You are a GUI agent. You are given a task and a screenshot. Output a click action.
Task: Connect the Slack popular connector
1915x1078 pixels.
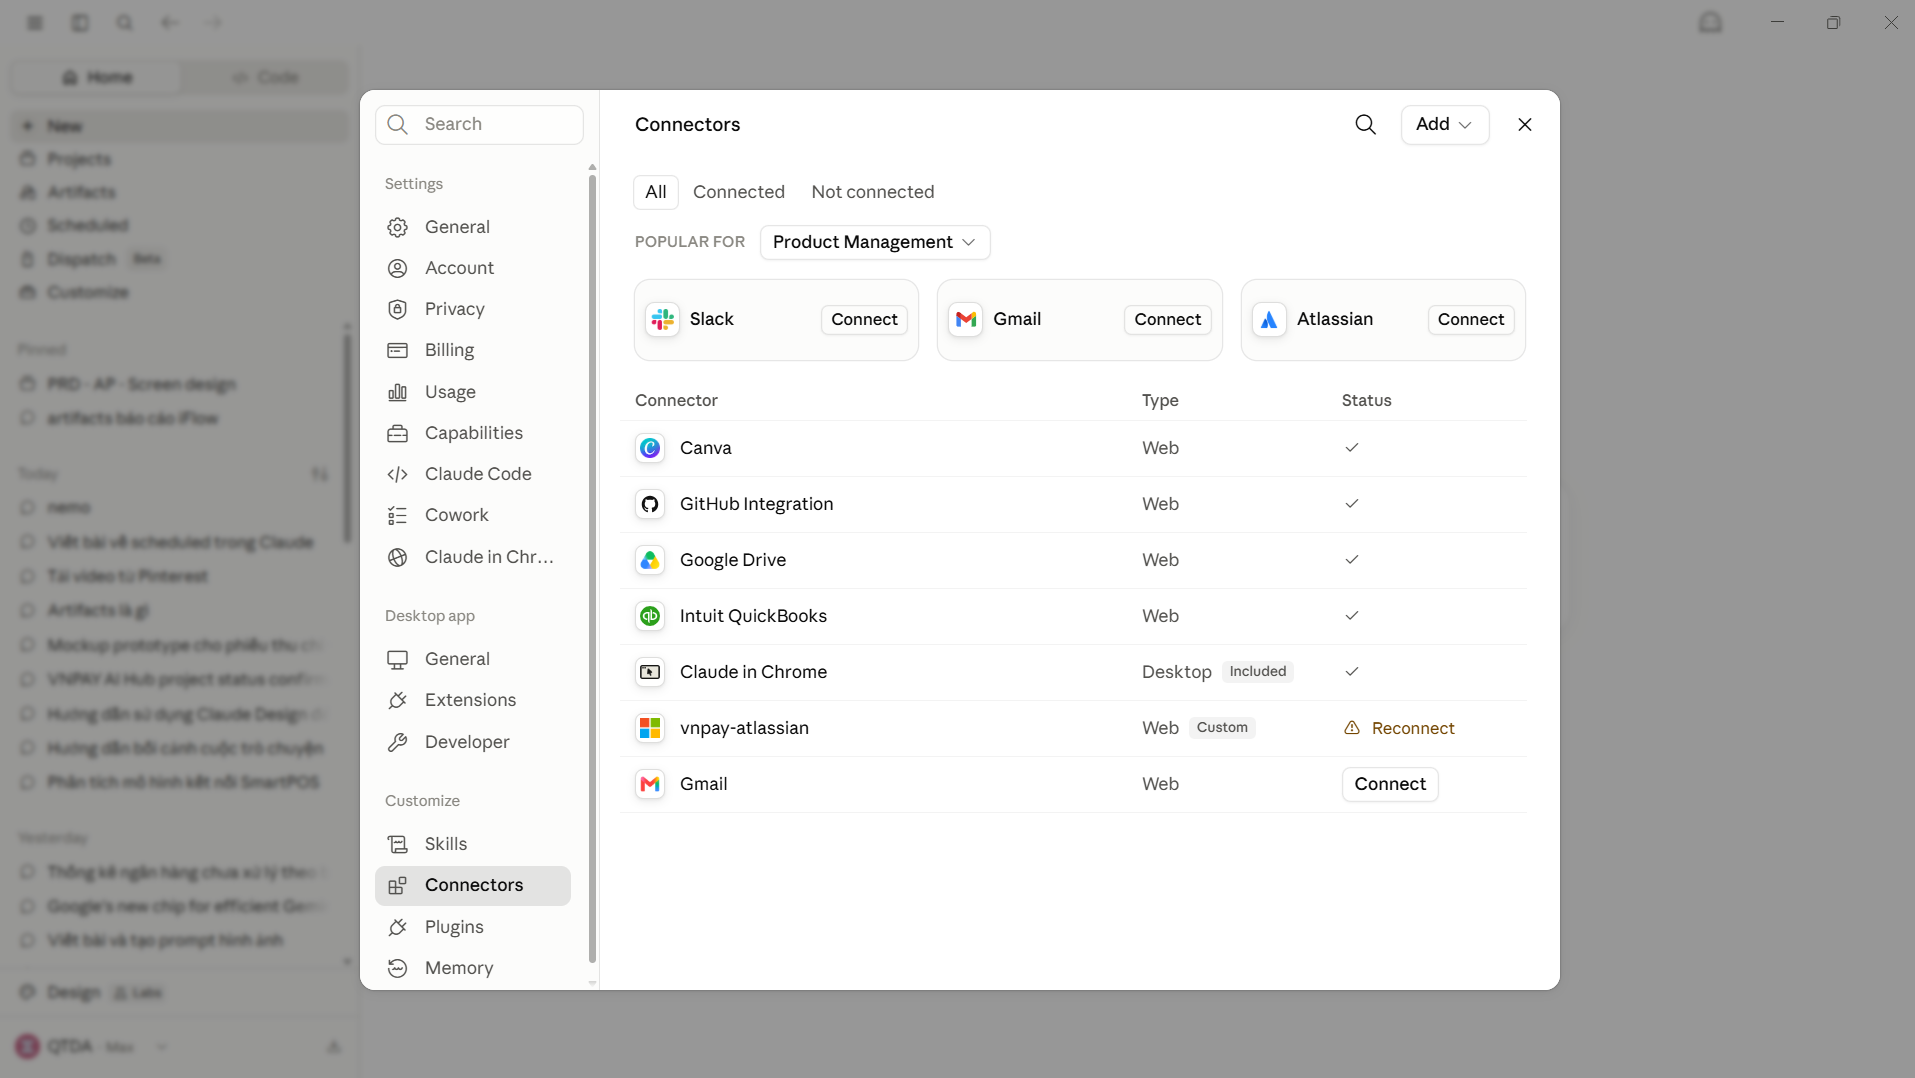pyautogui.click(x=865, y=319)
